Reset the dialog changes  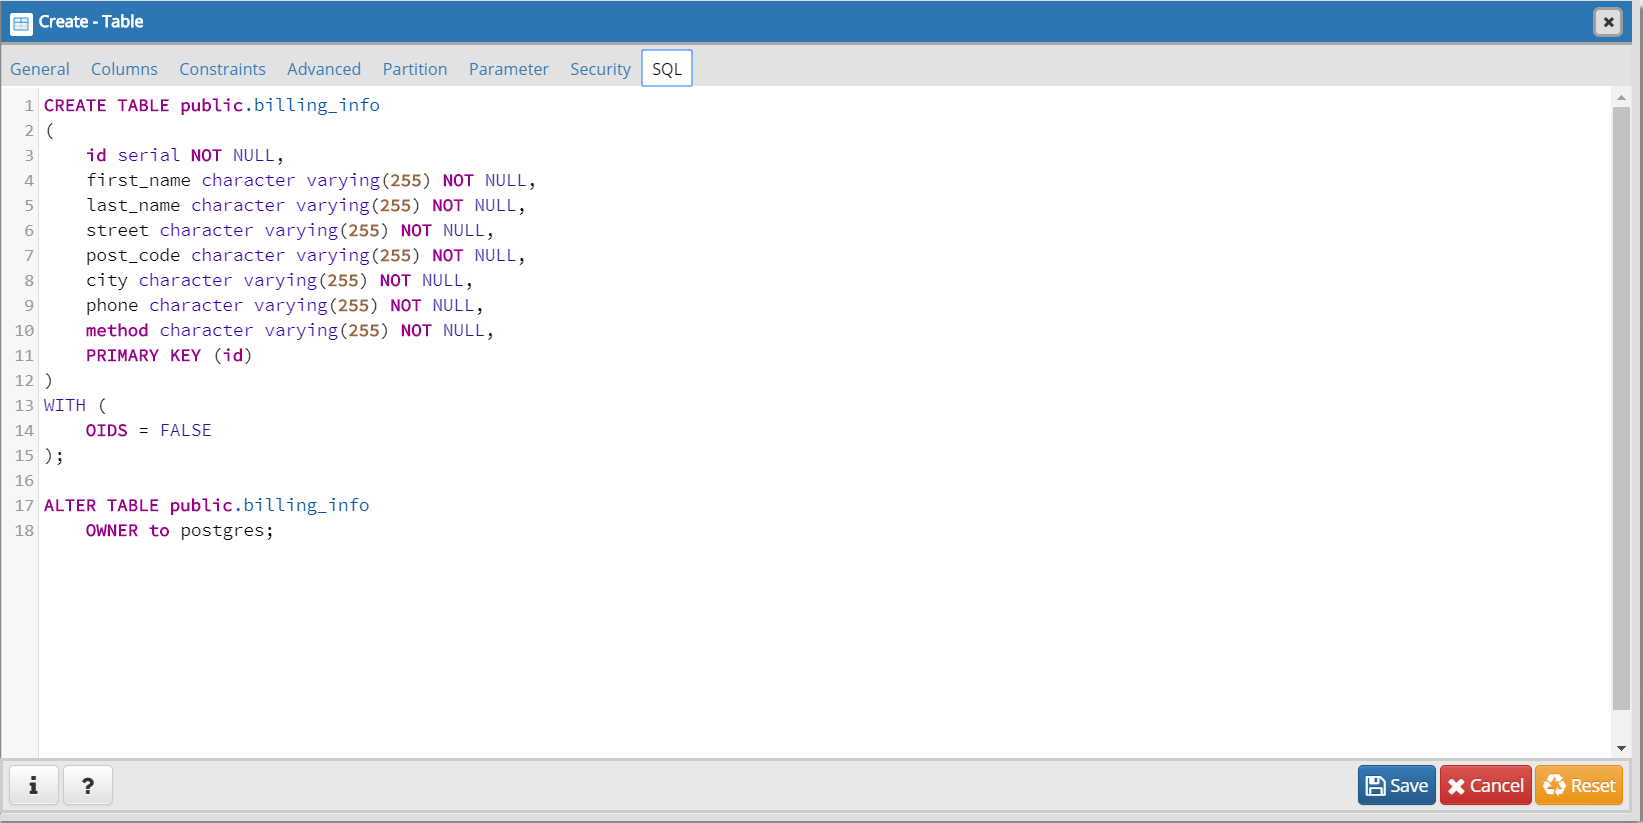(x=1580, y=785)
